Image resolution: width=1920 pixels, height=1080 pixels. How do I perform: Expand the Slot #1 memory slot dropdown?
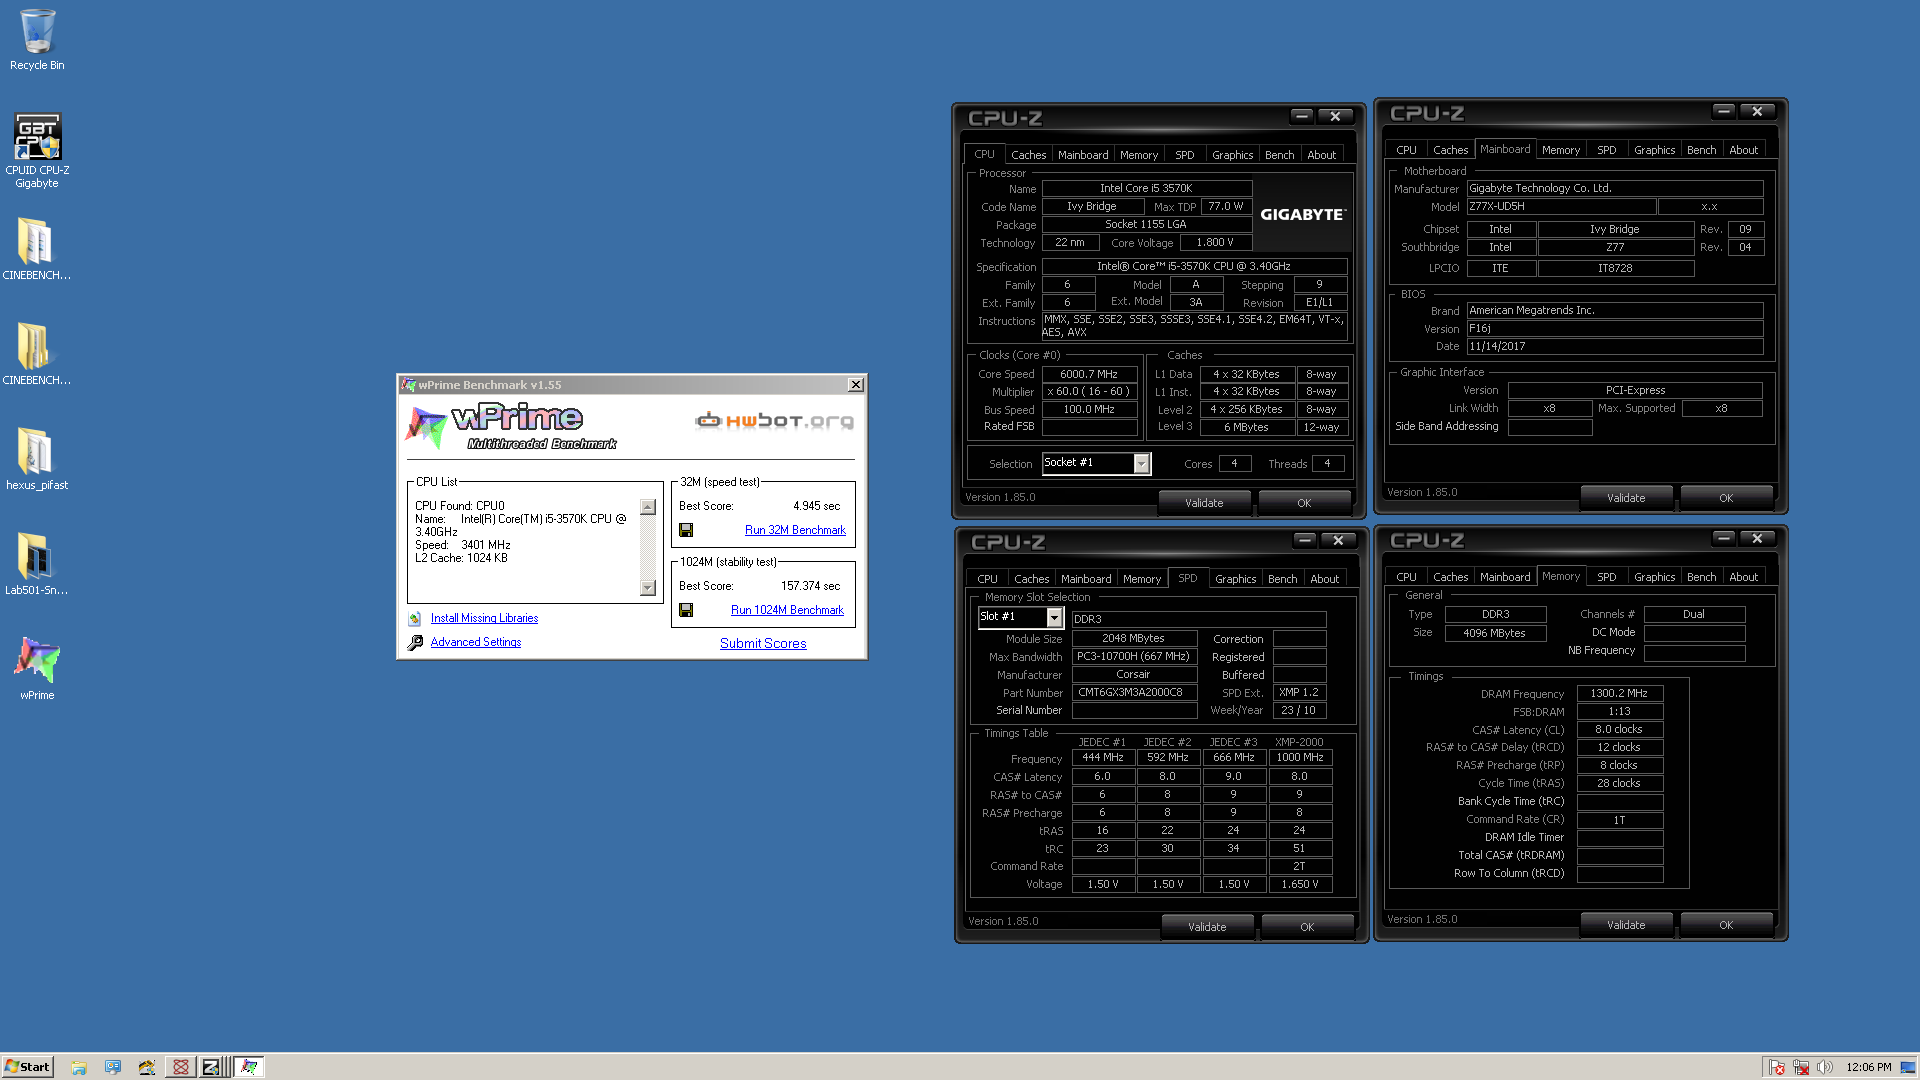click(x=1054, y=618)
